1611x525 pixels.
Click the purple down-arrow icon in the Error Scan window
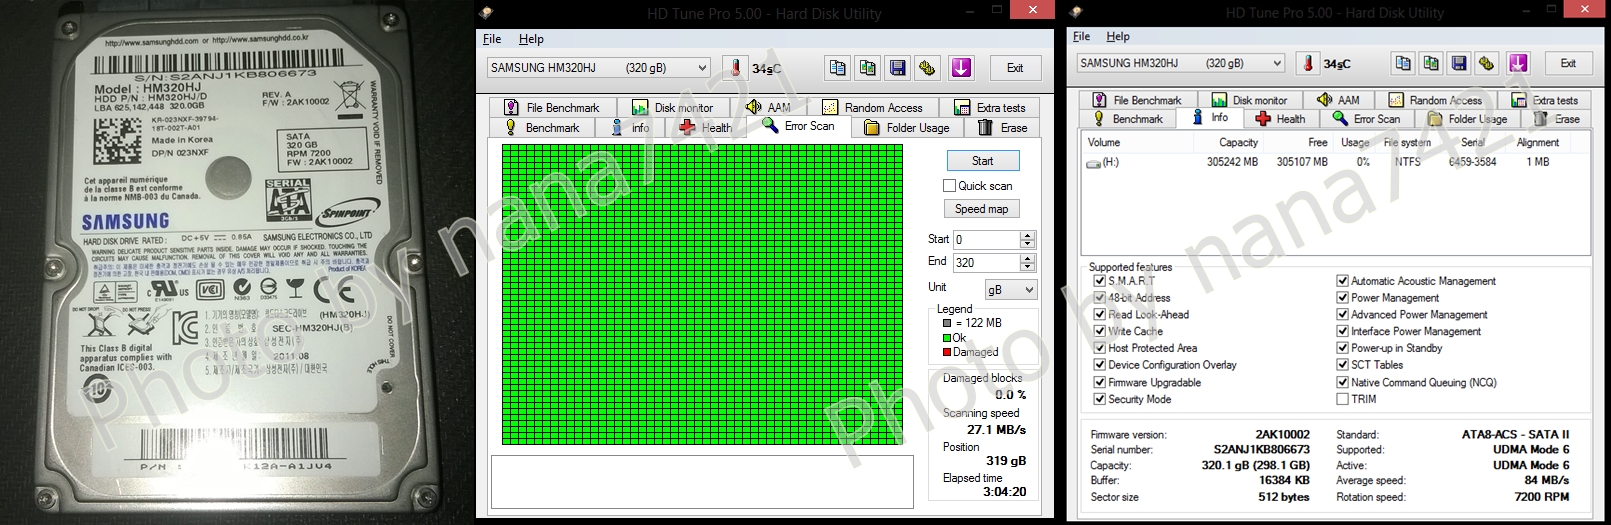tap(961, 68)
